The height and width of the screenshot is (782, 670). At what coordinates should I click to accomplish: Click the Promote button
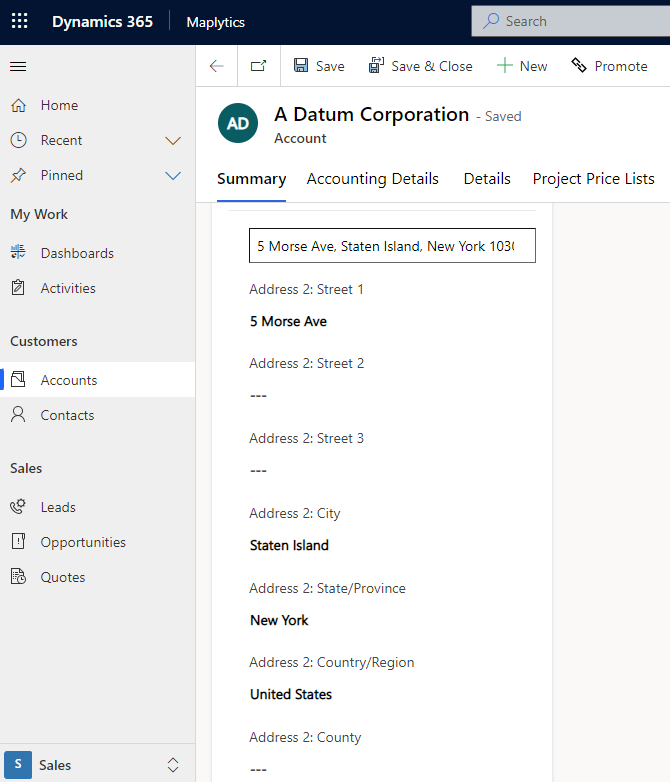[x=609, y=66]
